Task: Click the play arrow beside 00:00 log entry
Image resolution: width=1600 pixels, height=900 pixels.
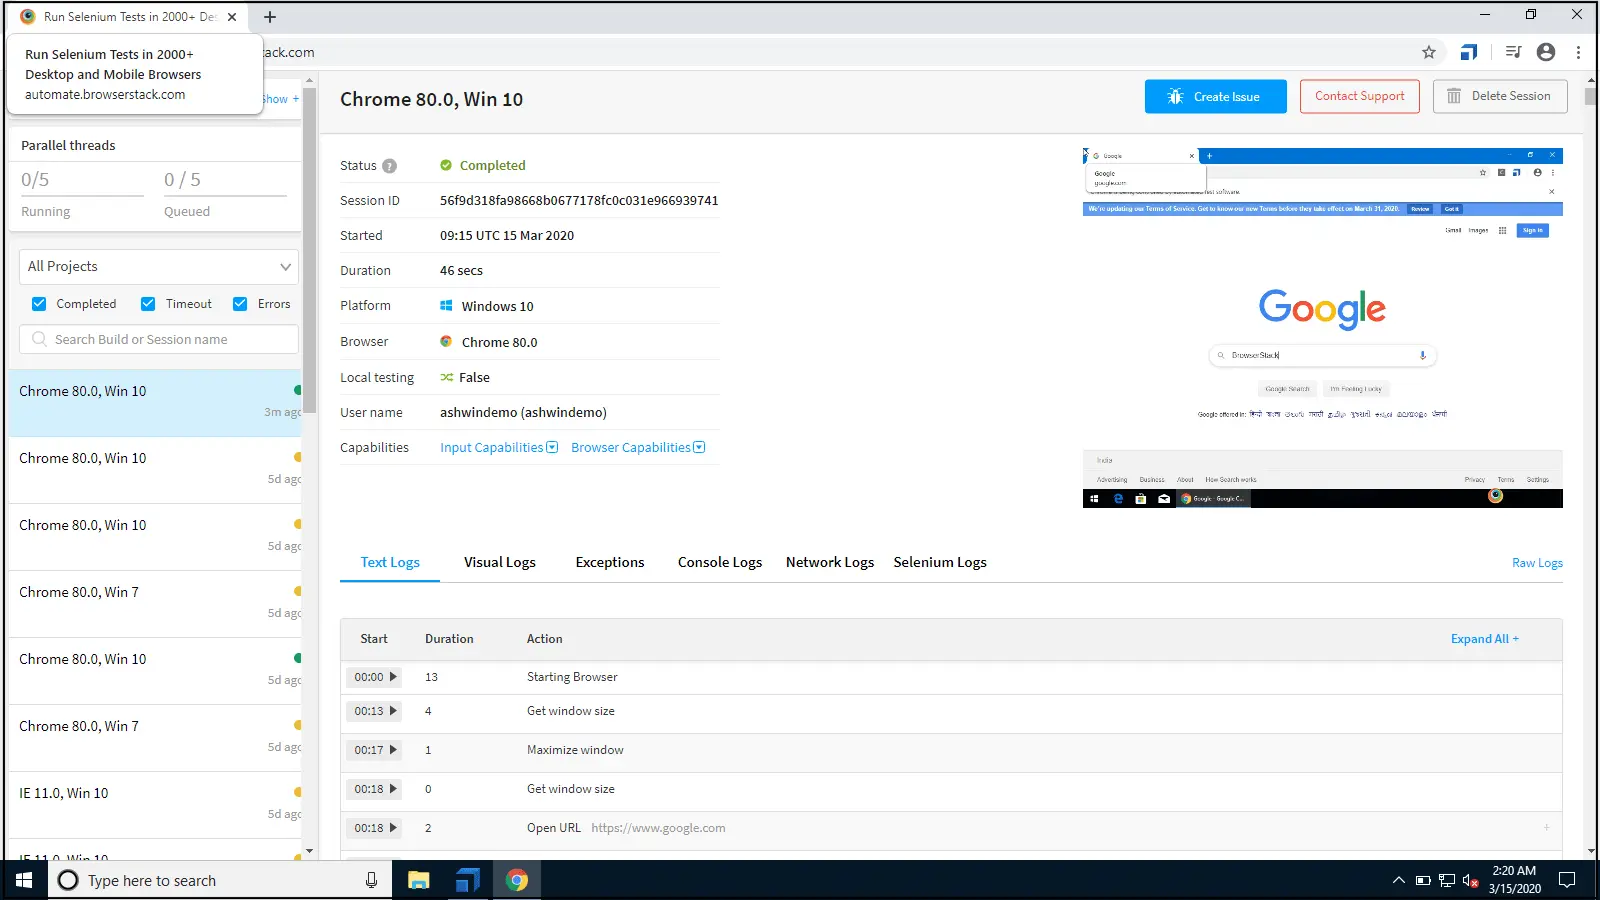Action: [x=393, y=677]
